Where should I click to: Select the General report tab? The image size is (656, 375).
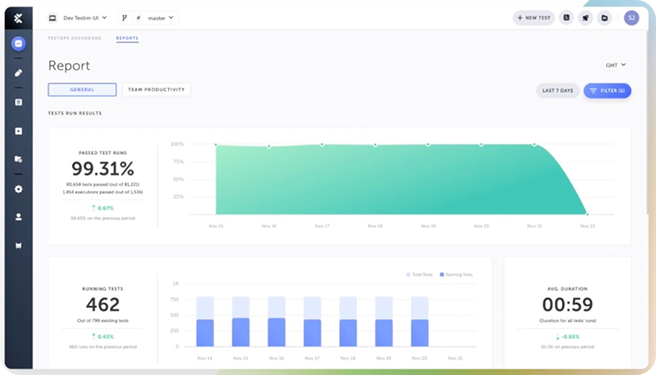[x=82, y=90]
